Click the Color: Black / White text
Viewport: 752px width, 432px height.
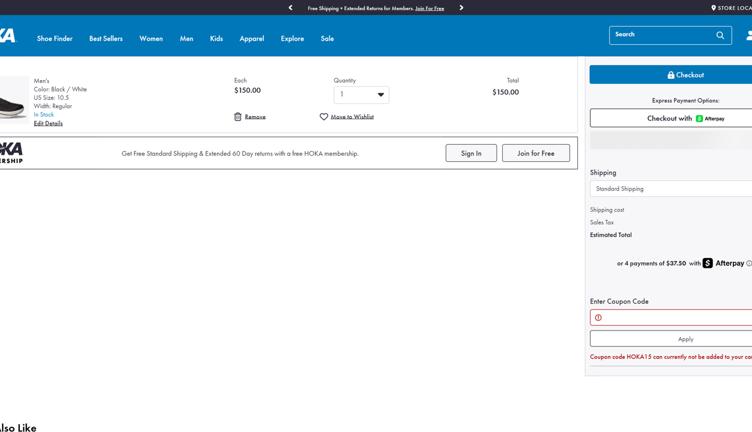[60, 89]
